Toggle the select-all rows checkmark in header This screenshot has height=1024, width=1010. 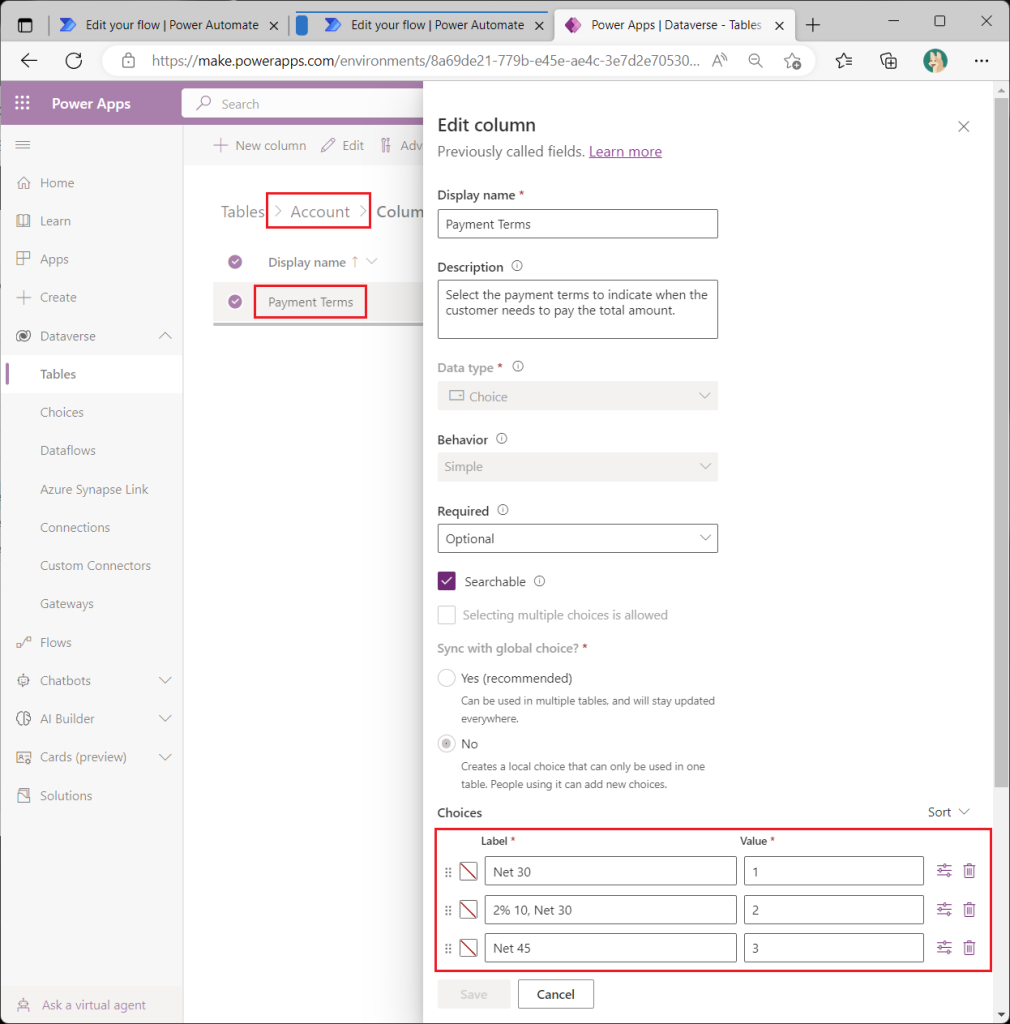tap(235, 262)
